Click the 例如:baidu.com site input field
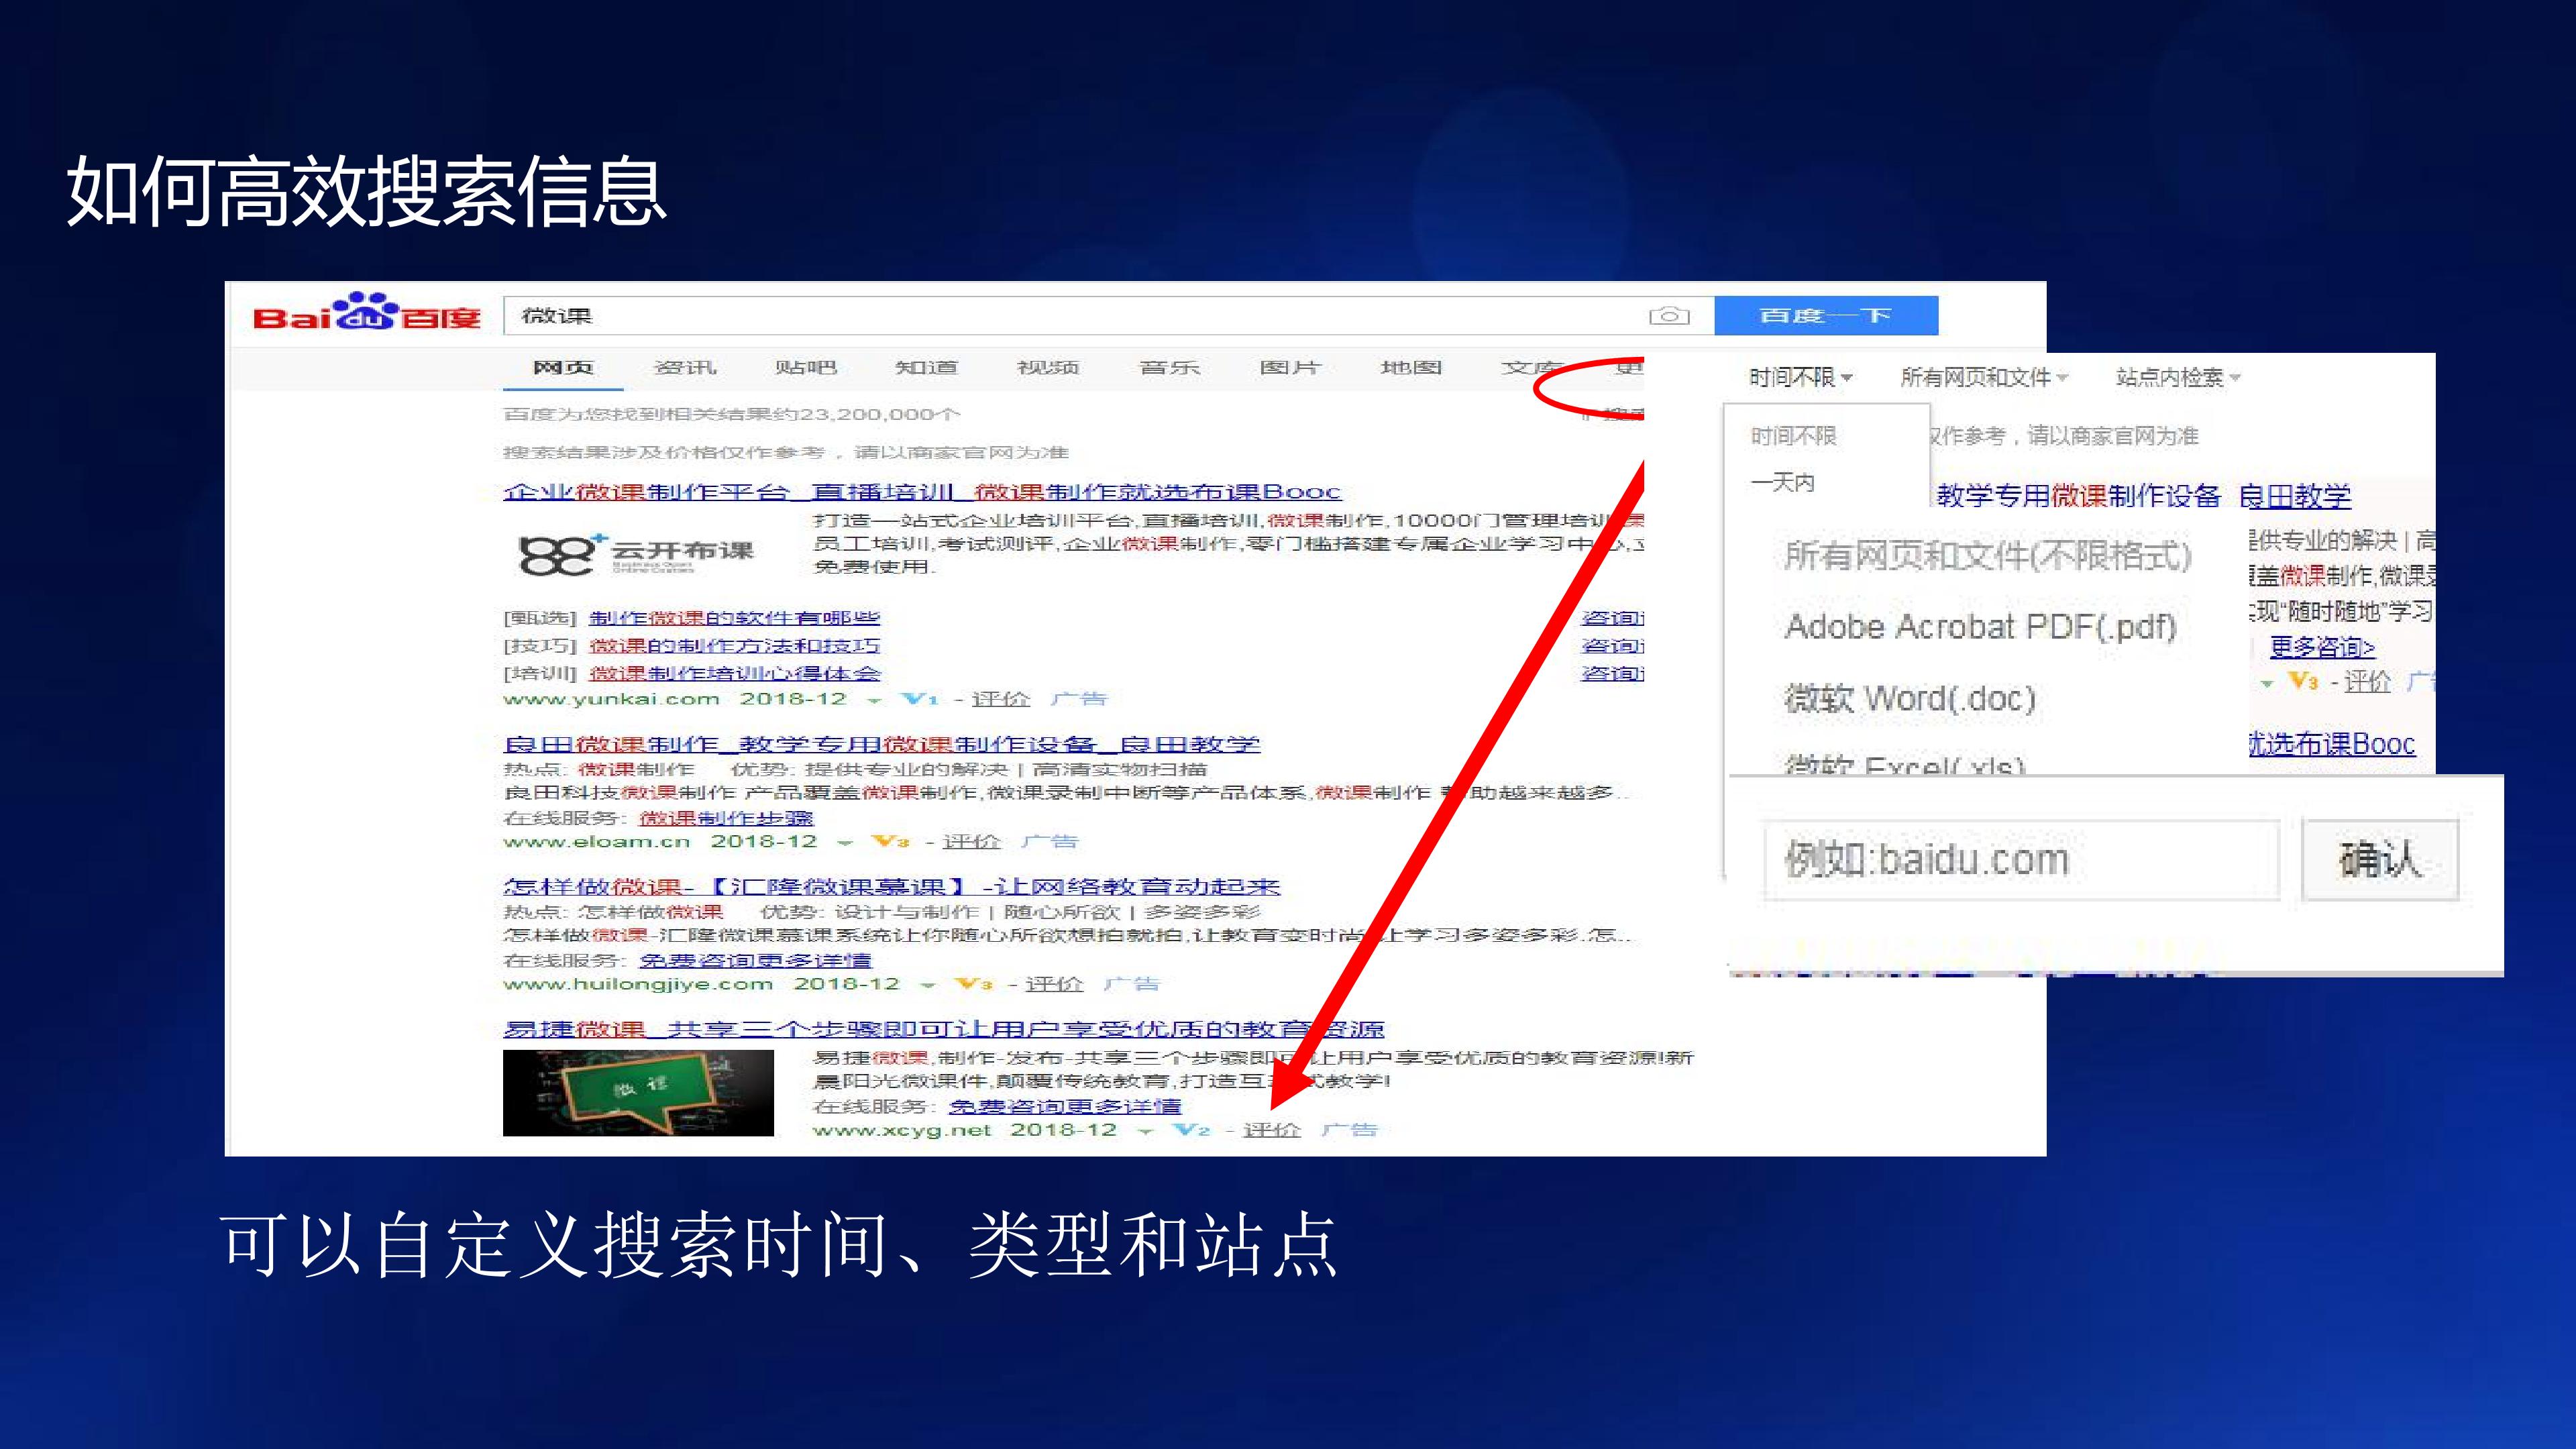This screenshot has height=1449, width=2576. [2022, 860]
